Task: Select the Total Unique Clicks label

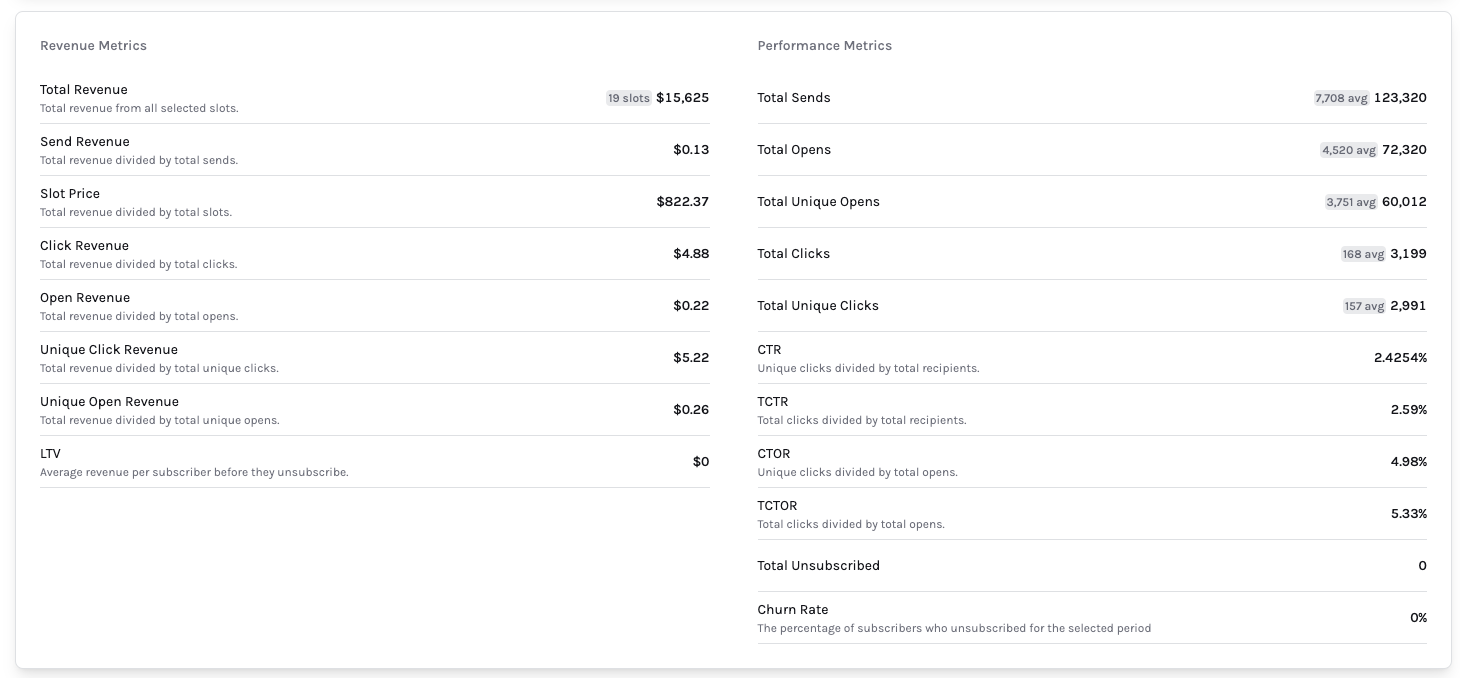Action: pyautogui.click(x=818, y=306)
